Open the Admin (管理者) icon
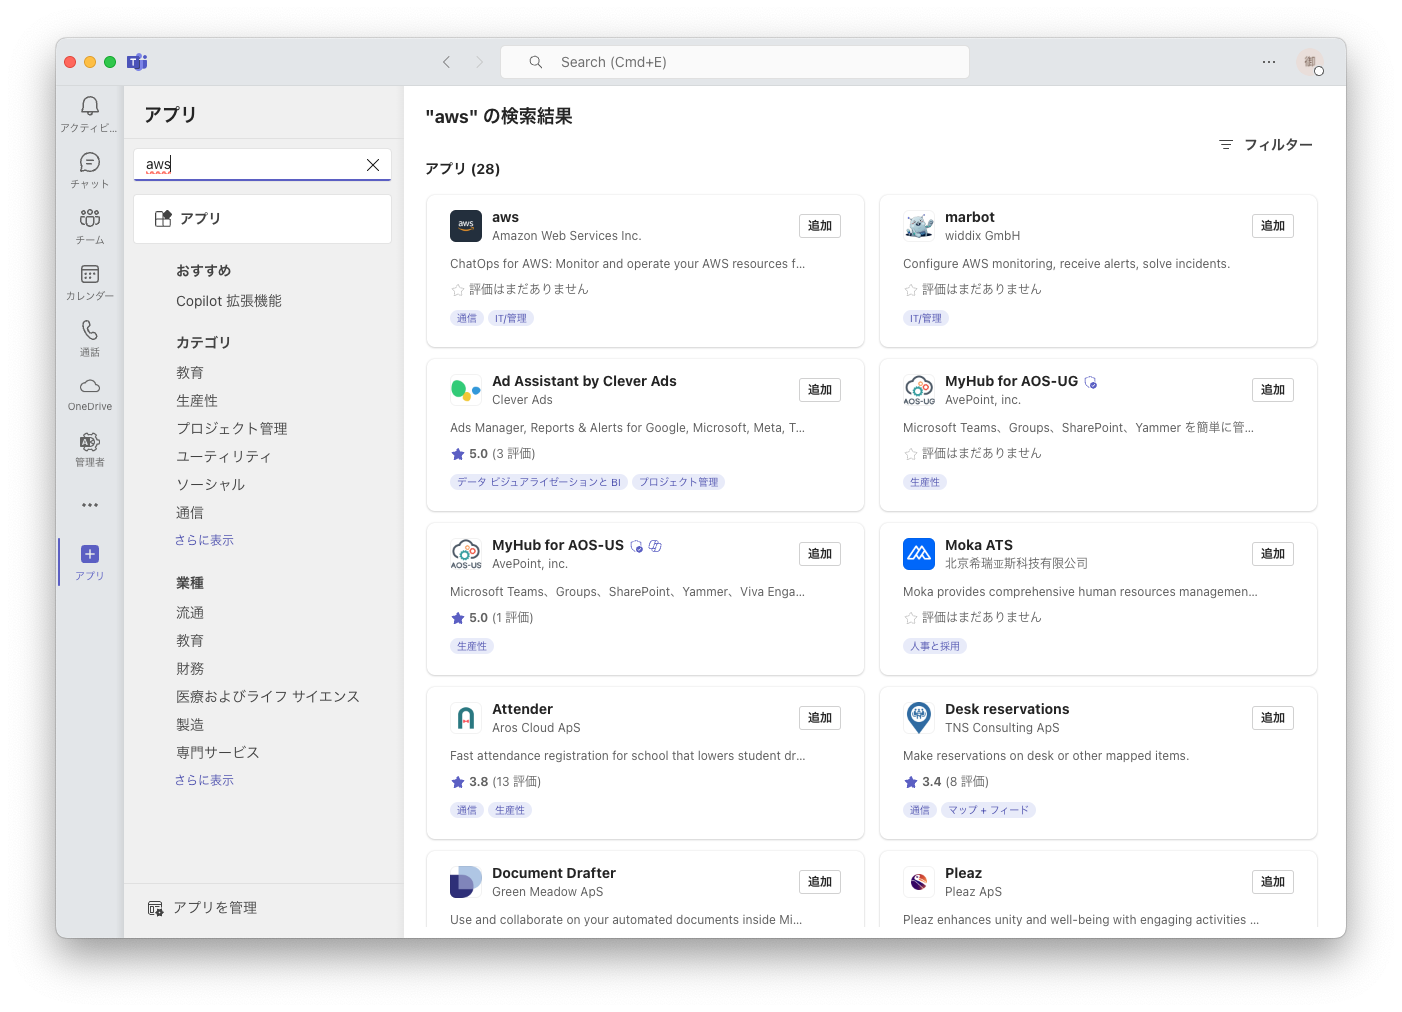This screenshot has width=1402, height=1012. point(90,442)
